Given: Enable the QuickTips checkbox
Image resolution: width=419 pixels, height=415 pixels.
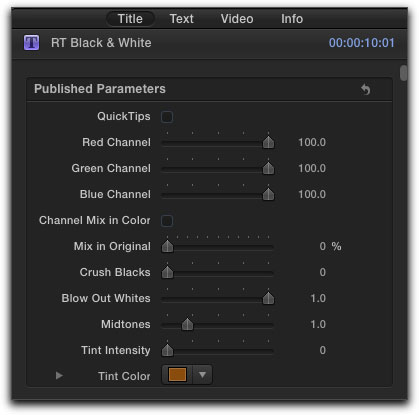Looking at the screenshot, I should pyautogui.click(x=167, y=117).
